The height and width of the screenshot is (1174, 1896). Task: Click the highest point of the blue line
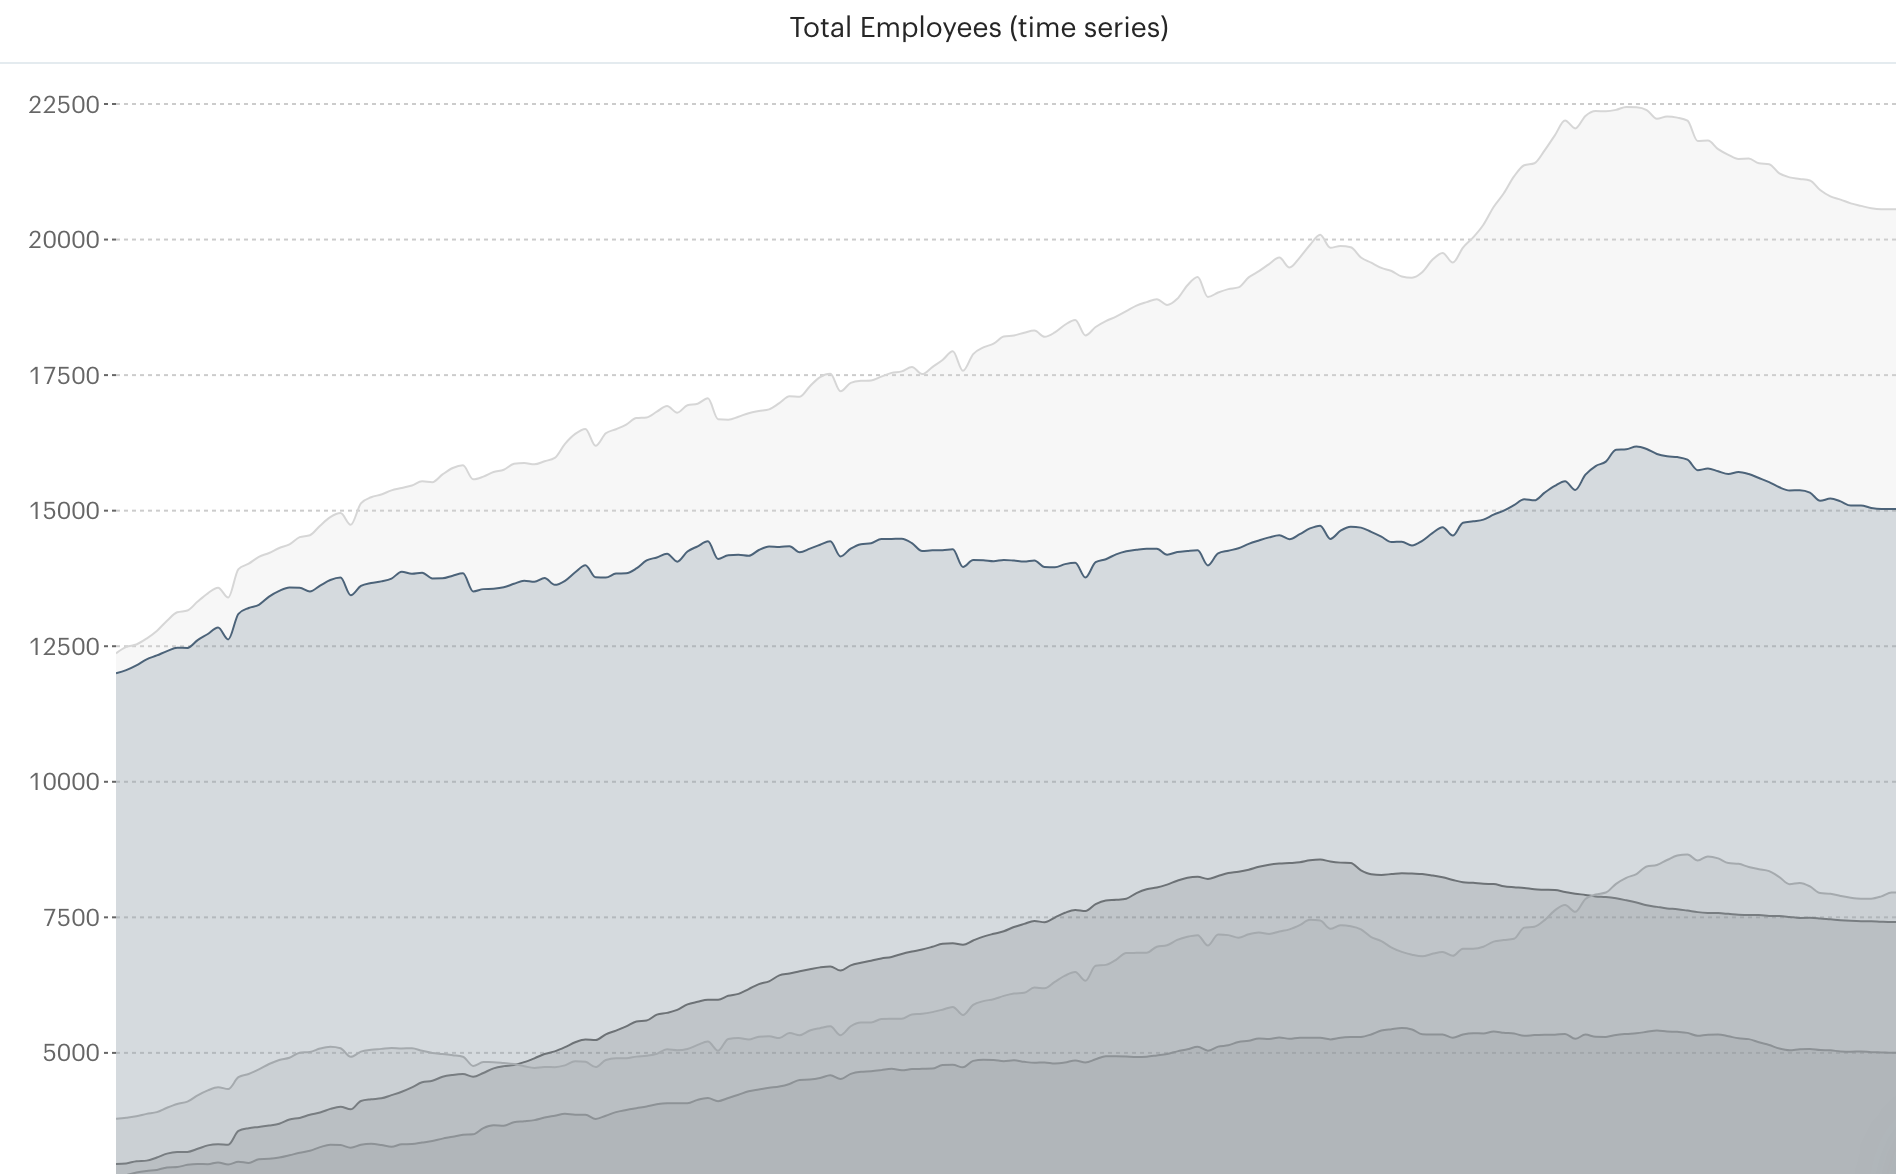pos(1634,444)
